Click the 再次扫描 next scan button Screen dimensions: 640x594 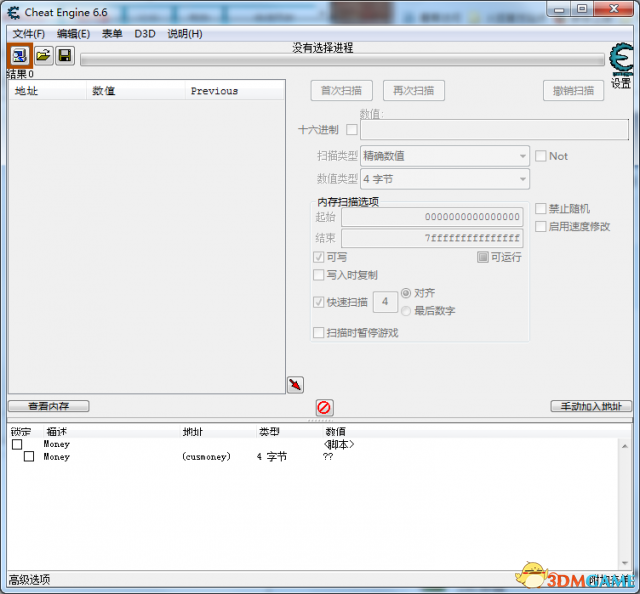click(413, 91)
